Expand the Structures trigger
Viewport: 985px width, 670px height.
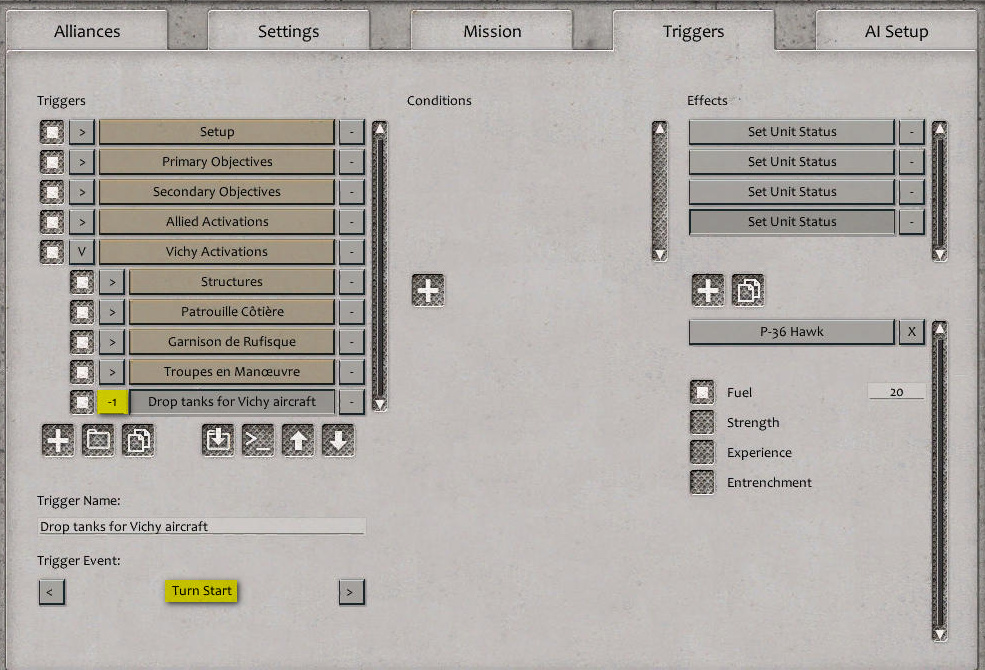[x=111, y=281]
